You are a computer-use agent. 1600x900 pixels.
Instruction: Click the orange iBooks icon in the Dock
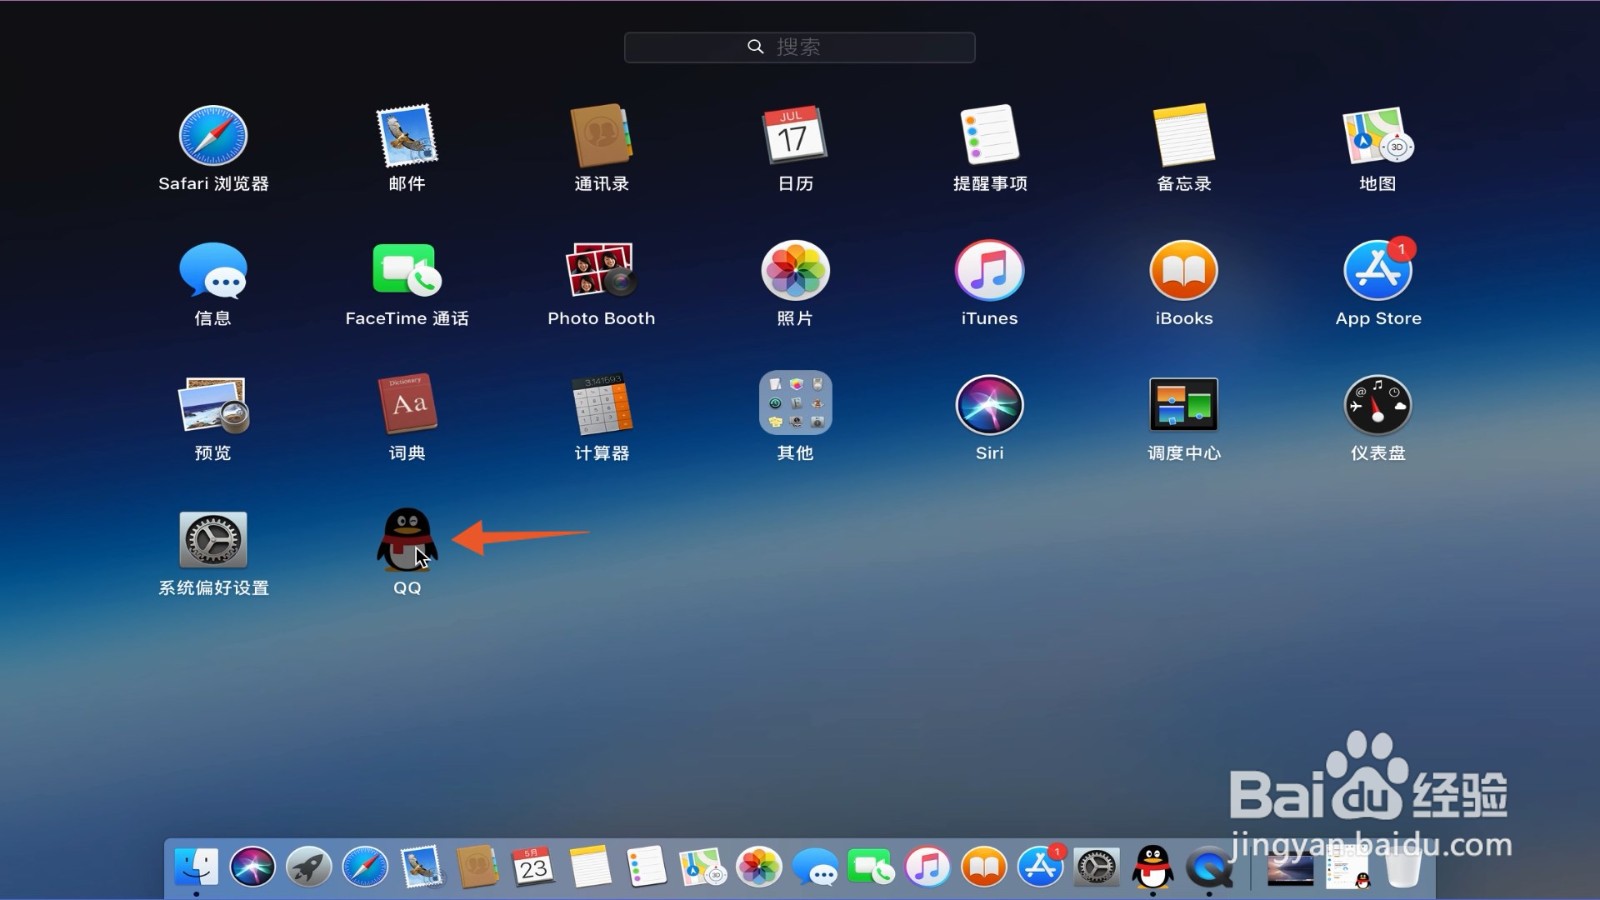(x=984, y=866)
